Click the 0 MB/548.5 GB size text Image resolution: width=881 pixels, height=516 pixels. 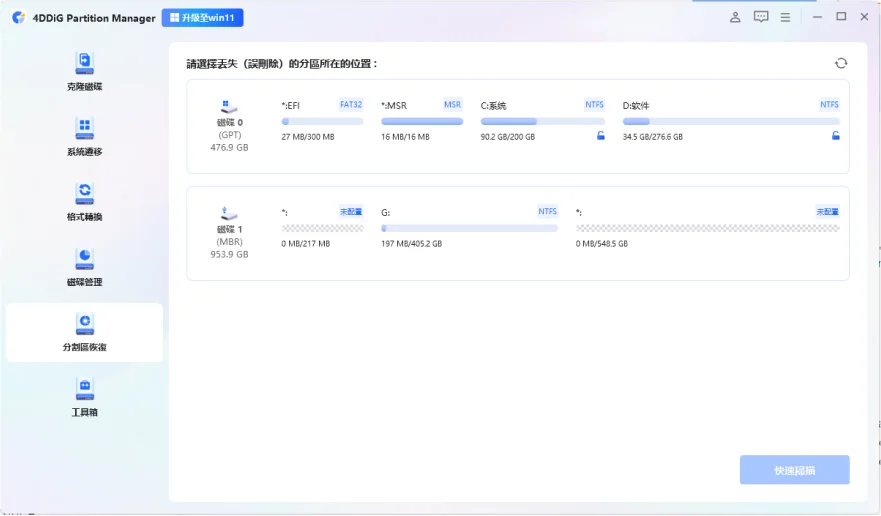602,243
